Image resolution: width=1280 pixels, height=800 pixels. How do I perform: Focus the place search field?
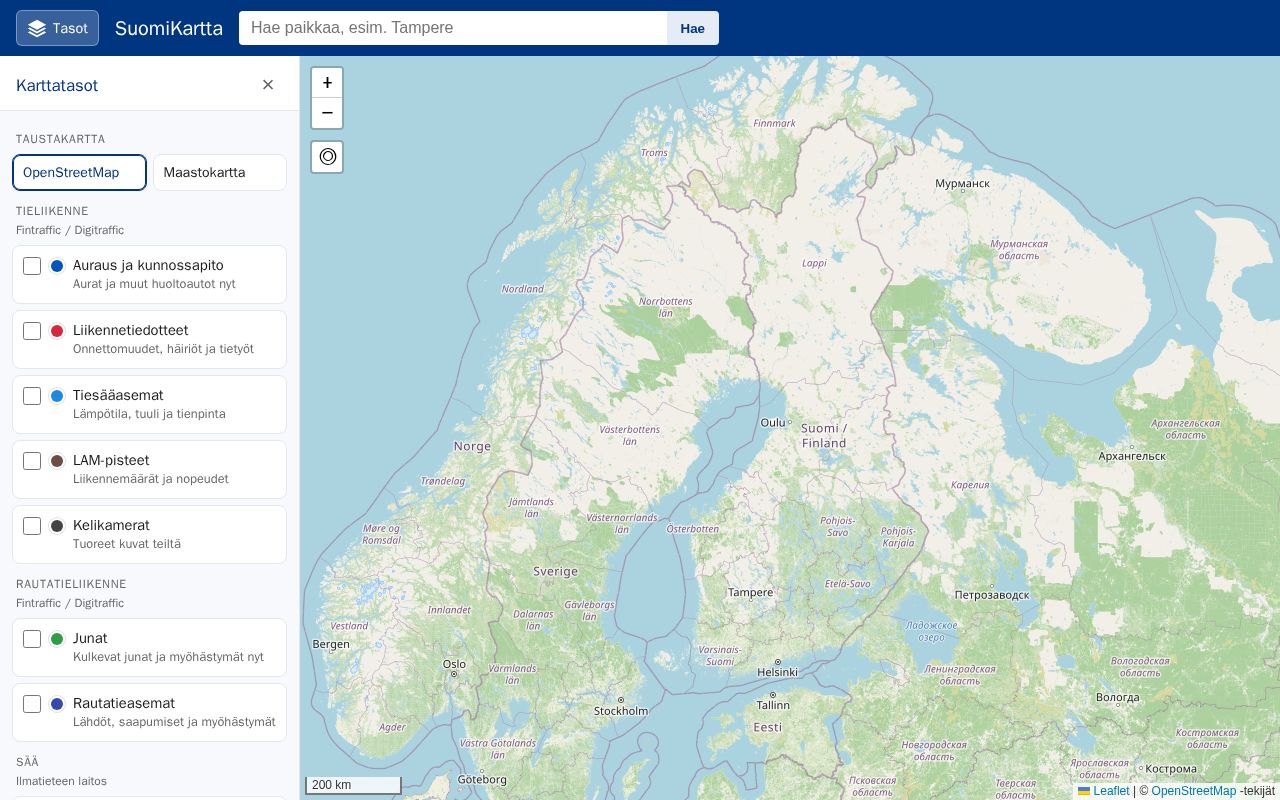[453, 28]
